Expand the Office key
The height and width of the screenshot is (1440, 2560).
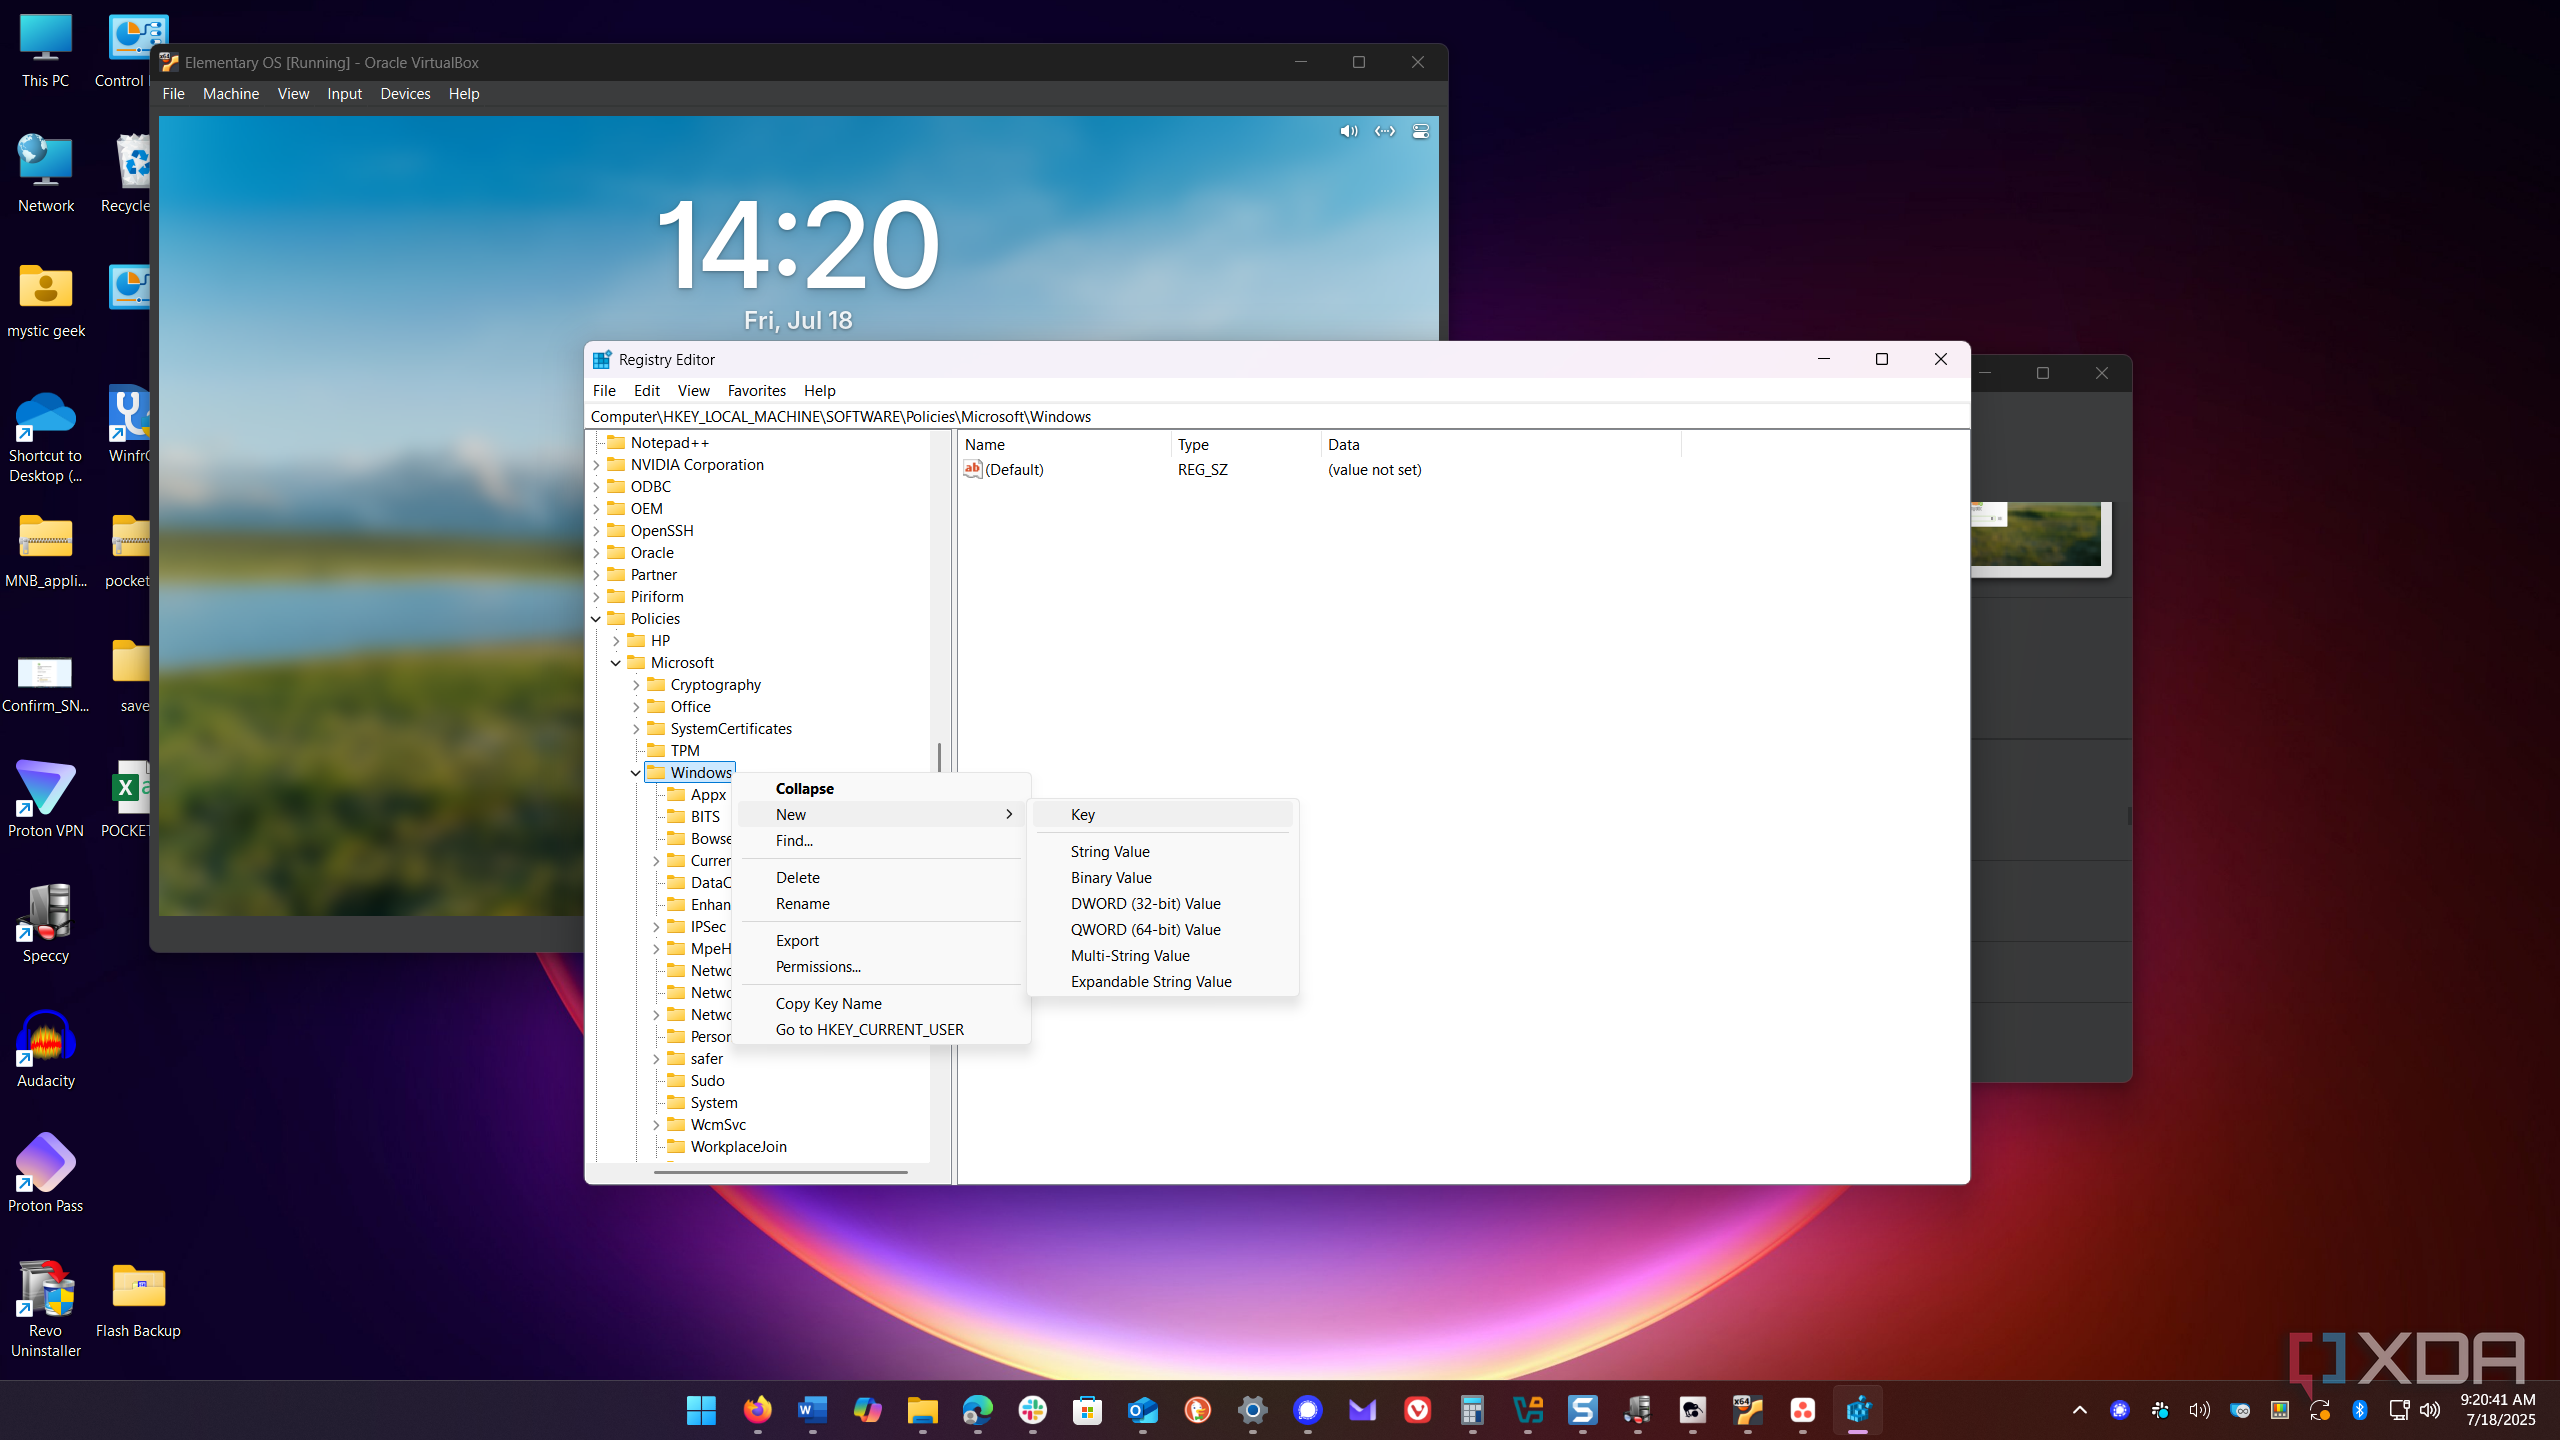(x=636, y=707)
